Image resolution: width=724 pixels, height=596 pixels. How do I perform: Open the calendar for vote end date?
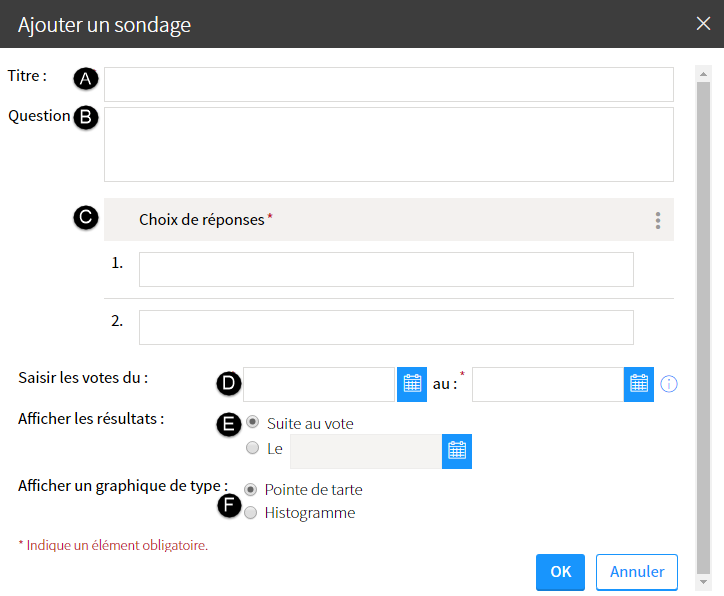pyautogui.click(x=639, y=384)
